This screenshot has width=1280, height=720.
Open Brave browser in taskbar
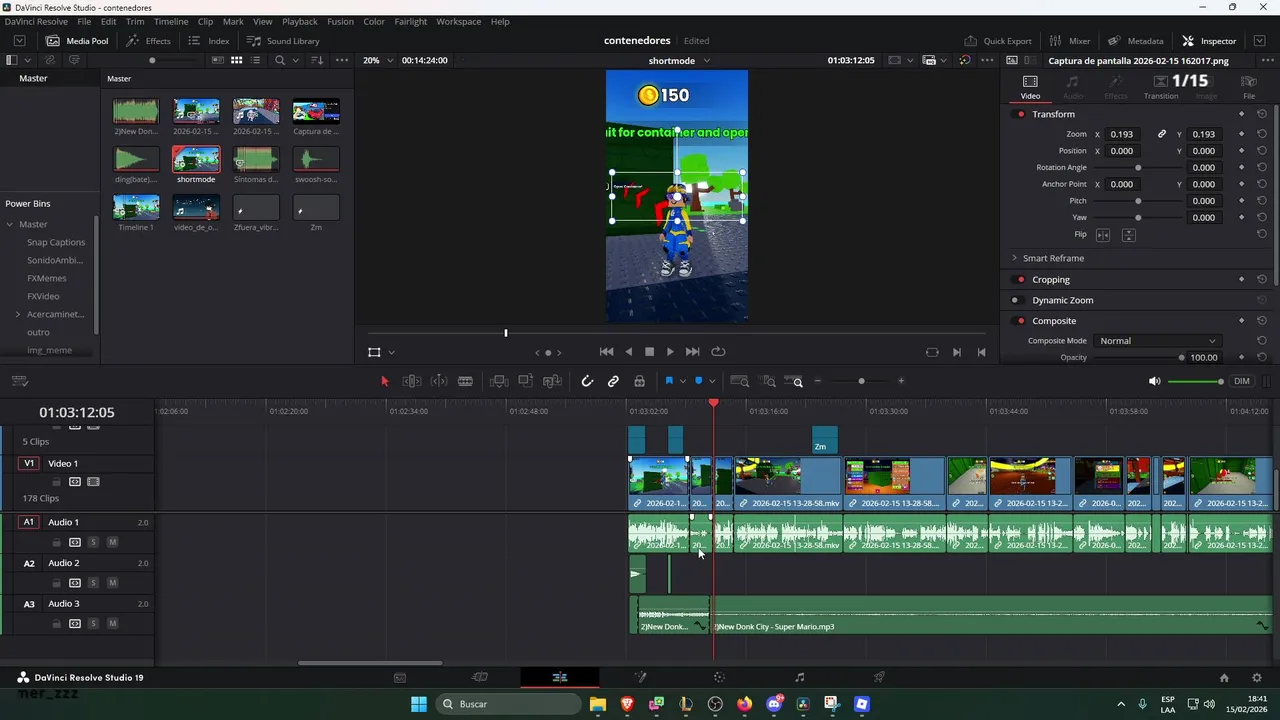627,704
